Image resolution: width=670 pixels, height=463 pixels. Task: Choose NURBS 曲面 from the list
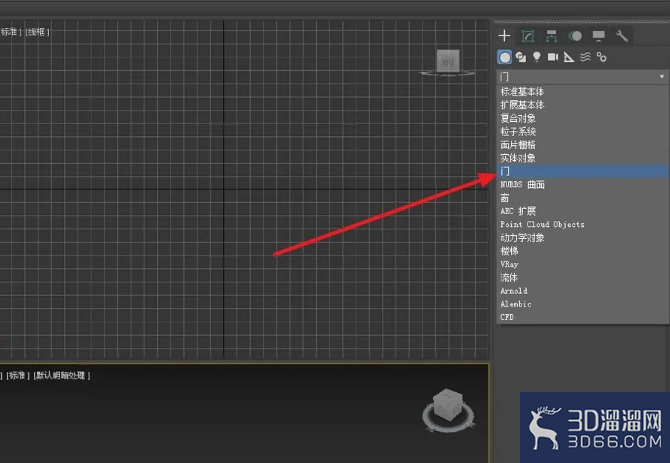(582, 185)
